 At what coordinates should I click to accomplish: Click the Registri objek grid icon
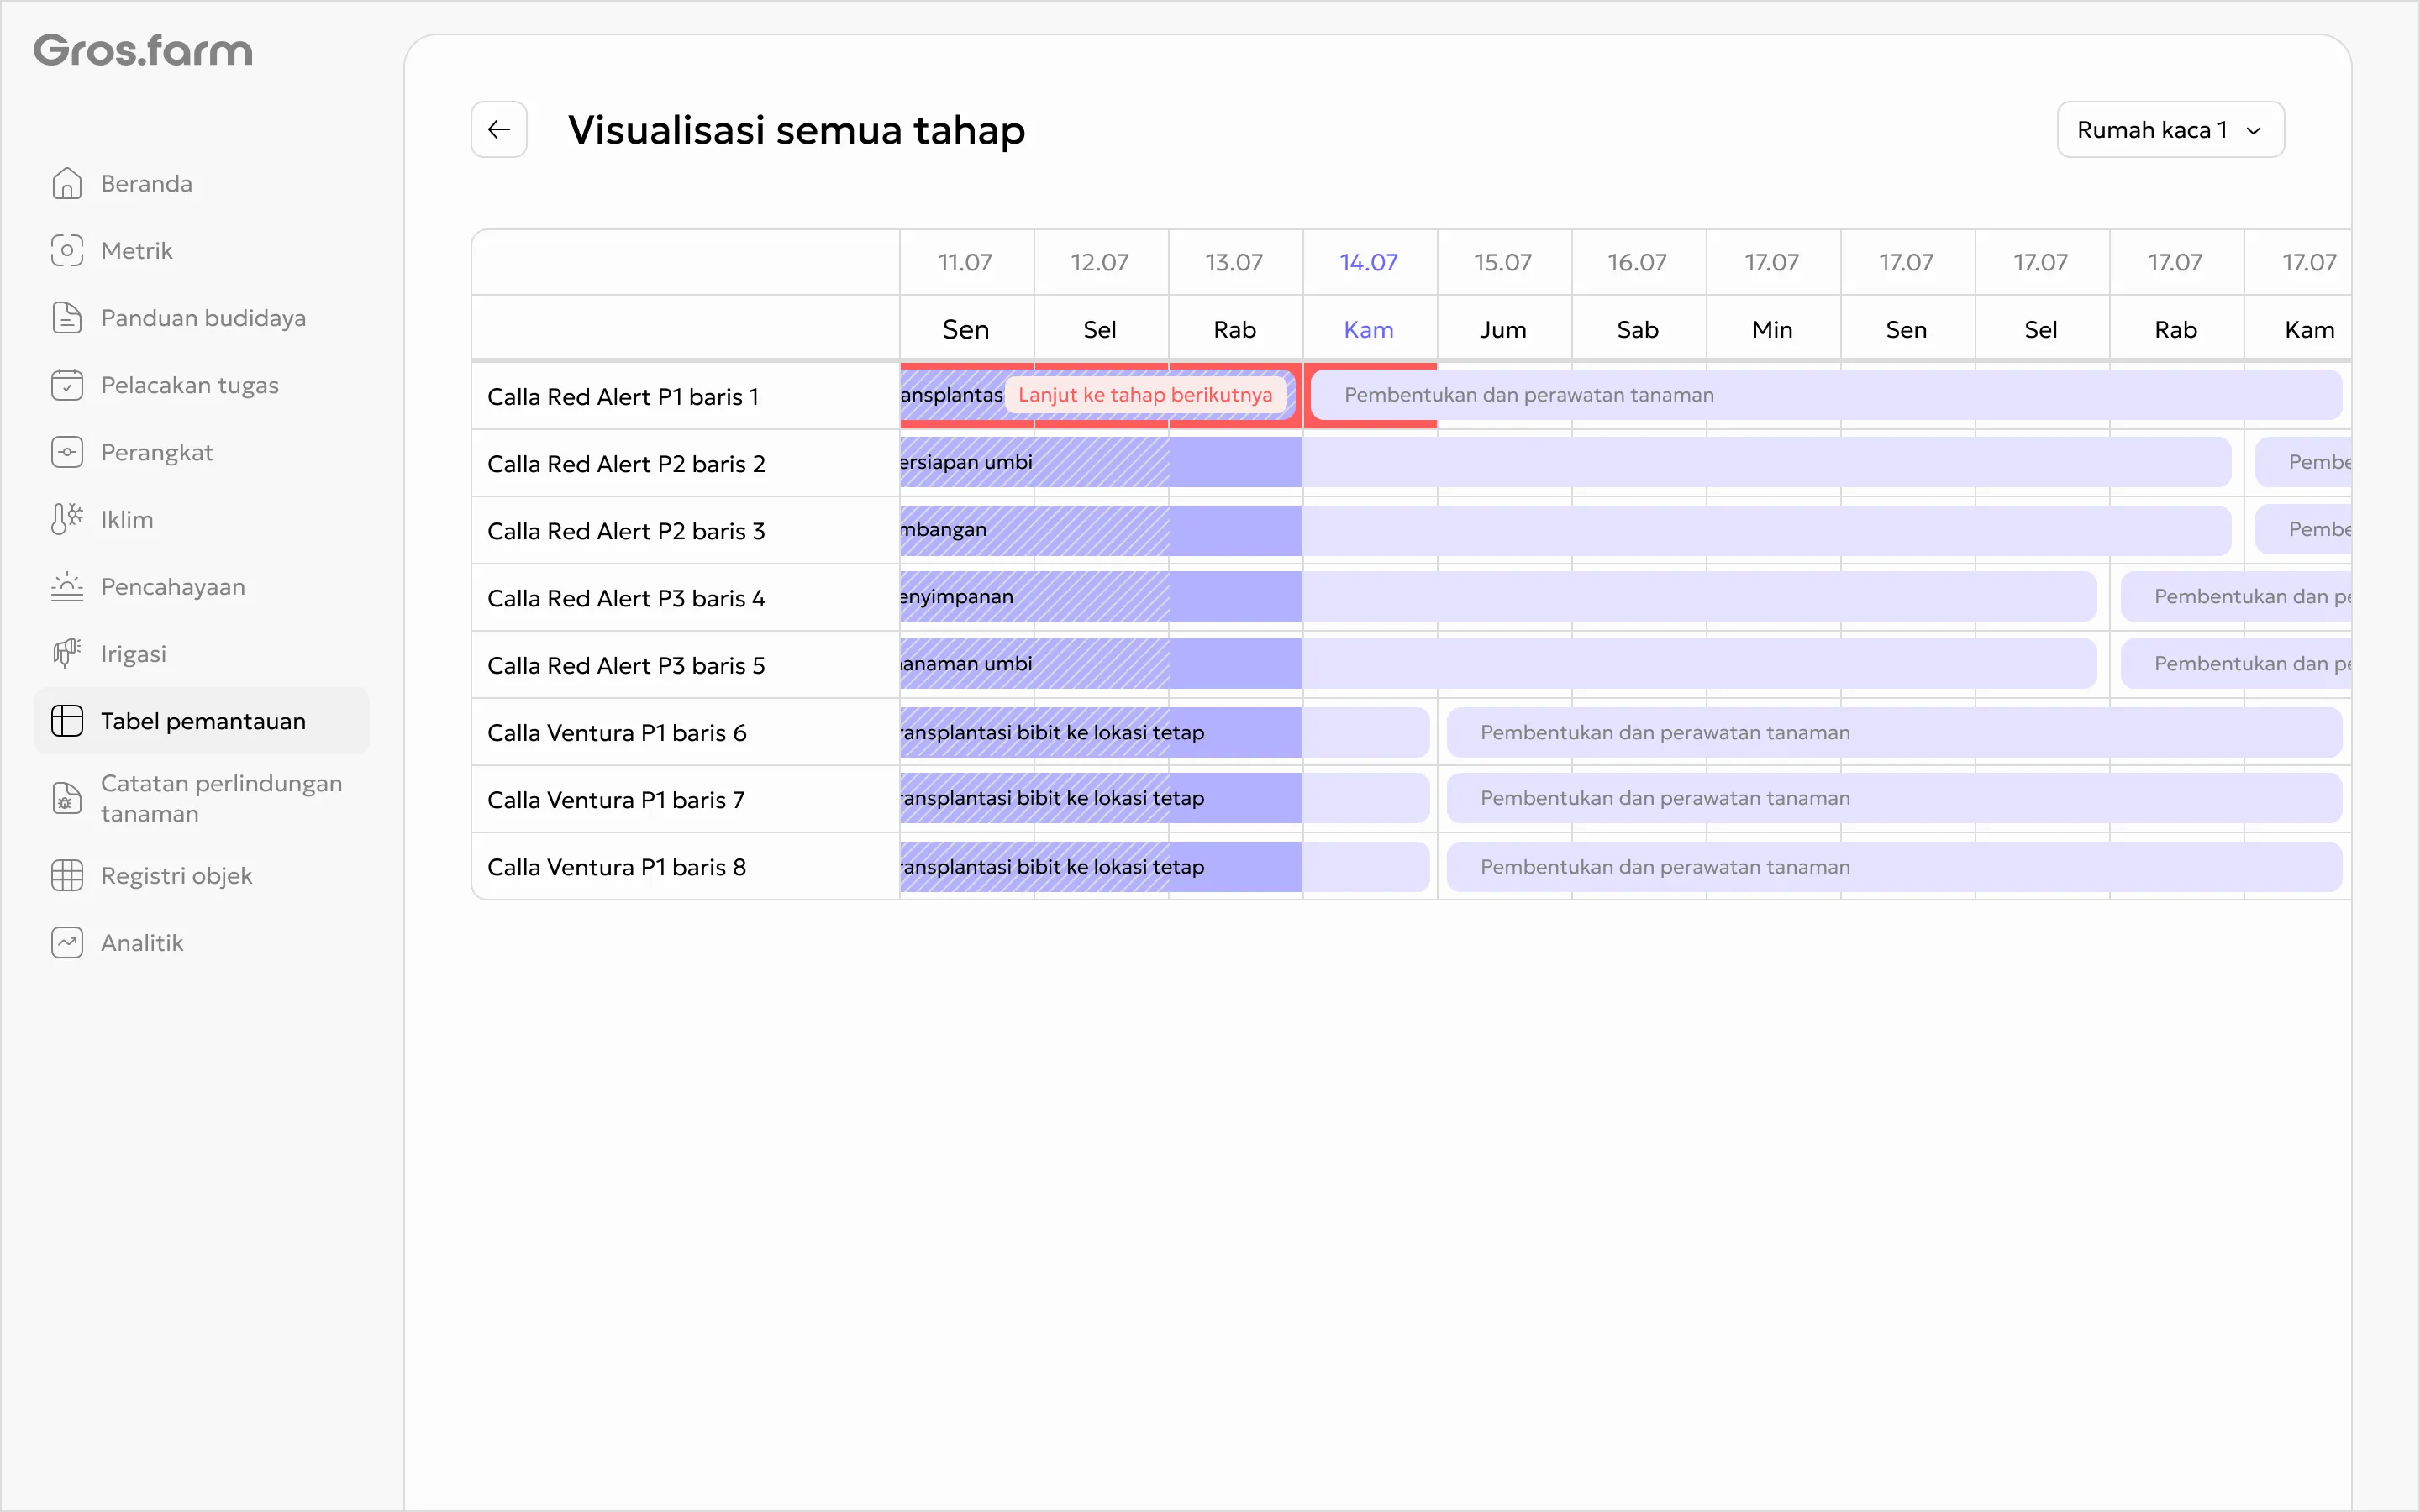(67, 875)
